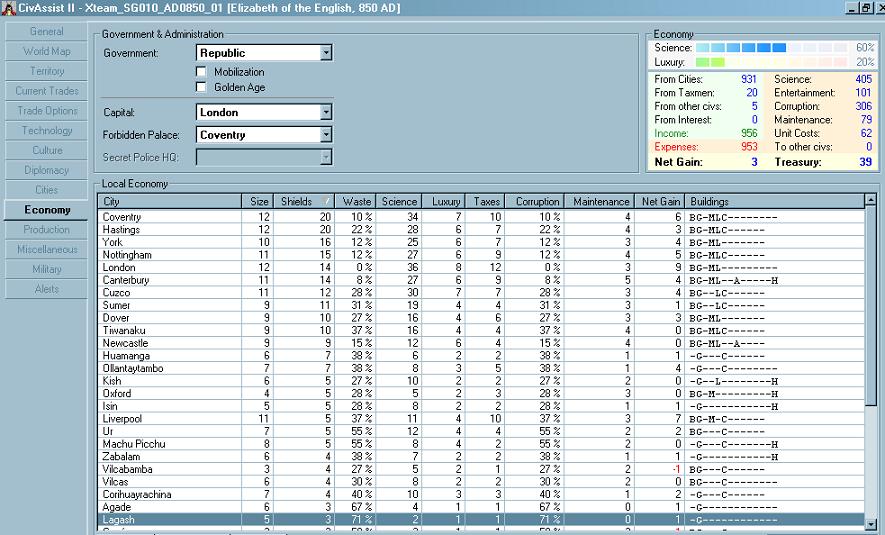Image resolution: width=885 pixels, height=535 pixels.
Task: Sort by Waste column header
Action: (x=355, y=201)
